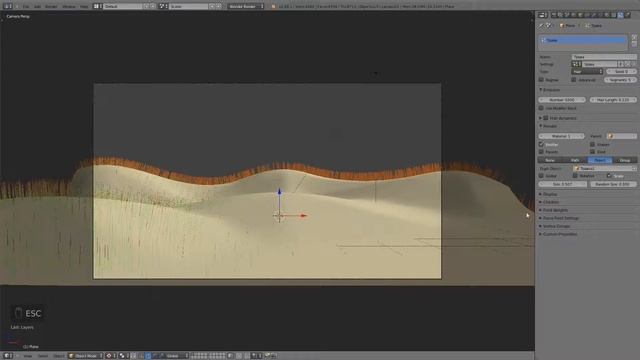Uncheck the Emitter render checkbox
This screenshot has height=360, width=640.
click(x=541, y=144)
